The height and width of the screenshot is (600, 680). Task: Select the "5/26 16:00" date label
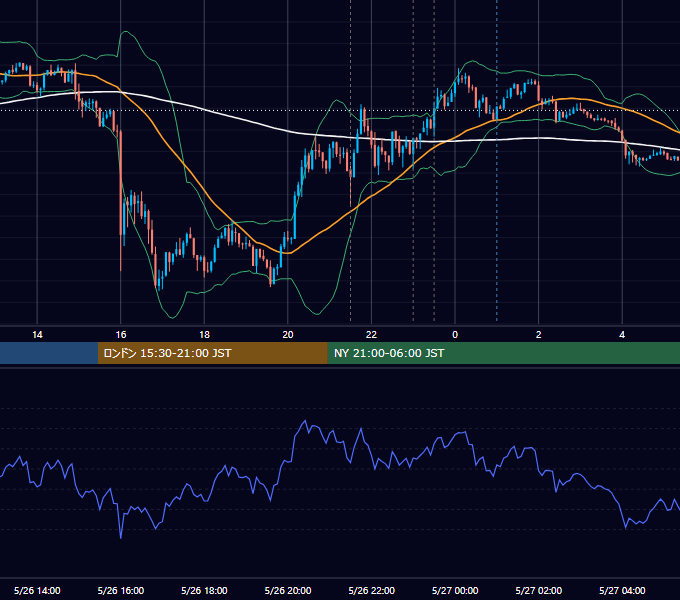(121, 590)
